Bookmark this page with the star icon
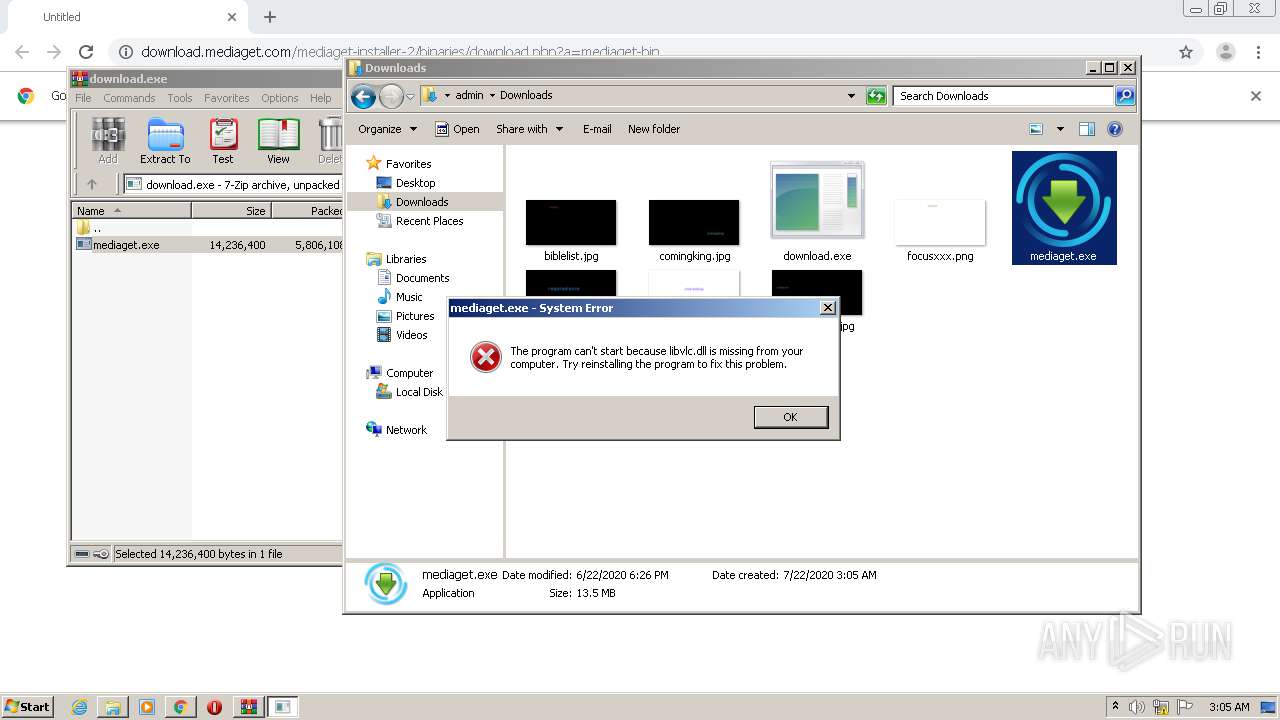 point(1186,52)
